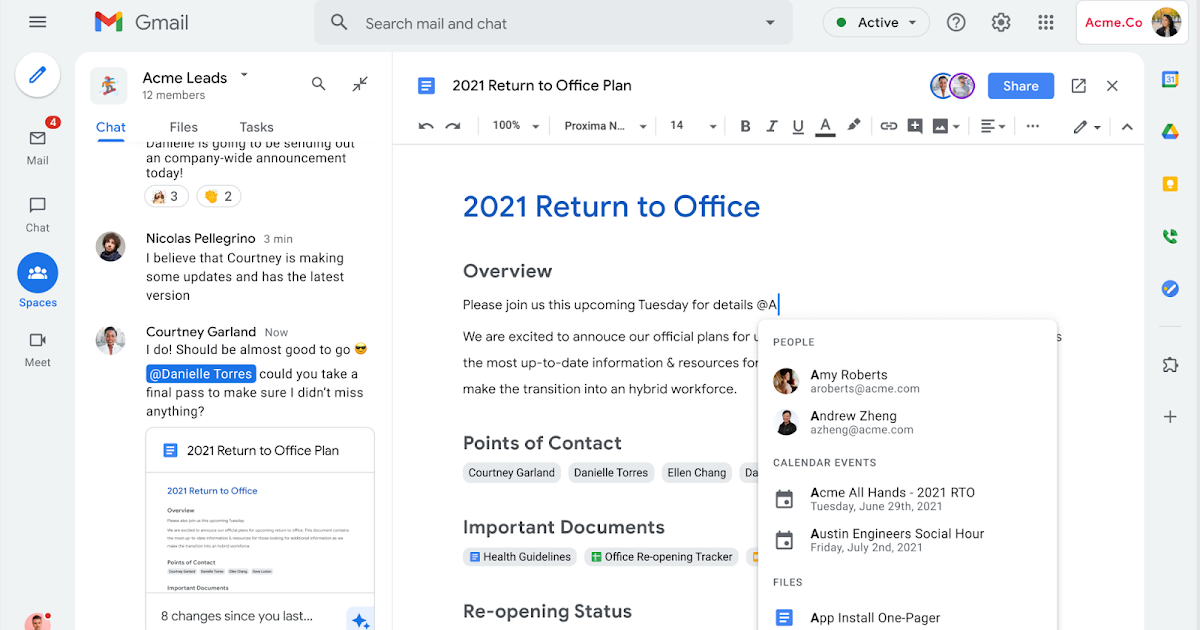1200x630 pixels.
Task: Apply bold formatting in the toolbar
Action: (x=745, y=126)
